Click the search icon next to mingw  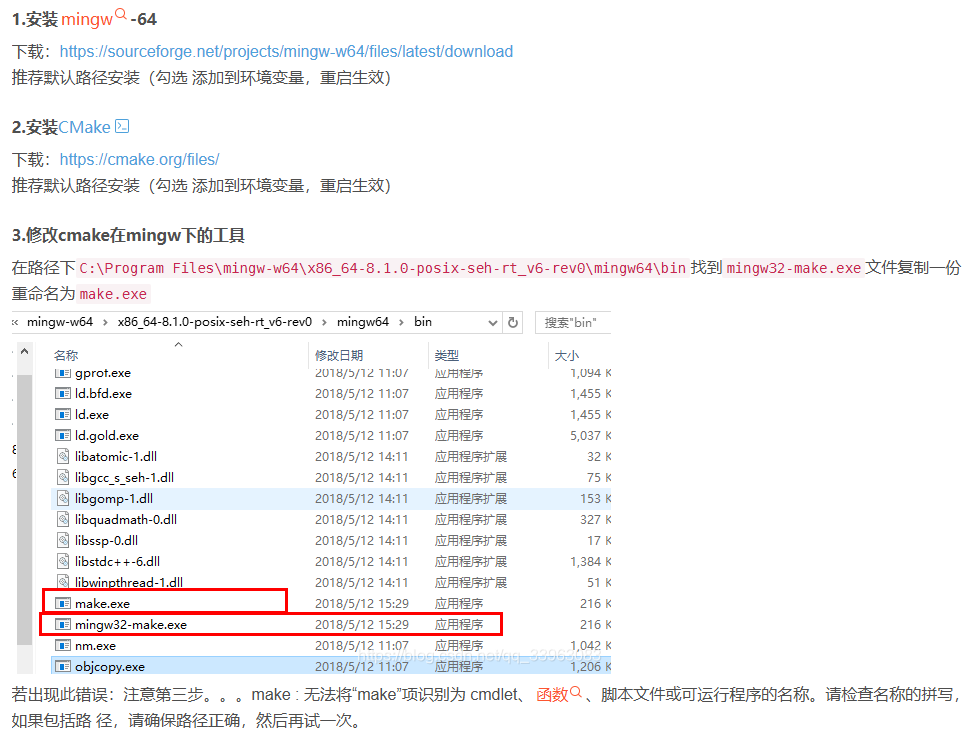120,14
